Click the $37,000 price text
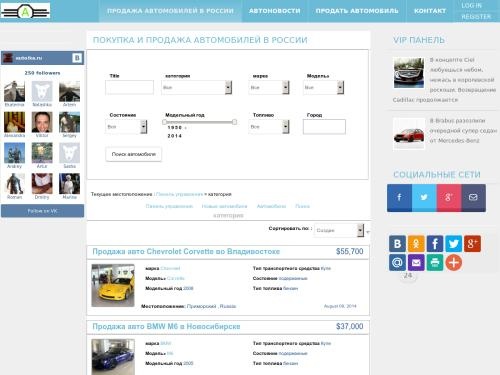500x375 pixels. pyautogui.click(x=350, y=326)
